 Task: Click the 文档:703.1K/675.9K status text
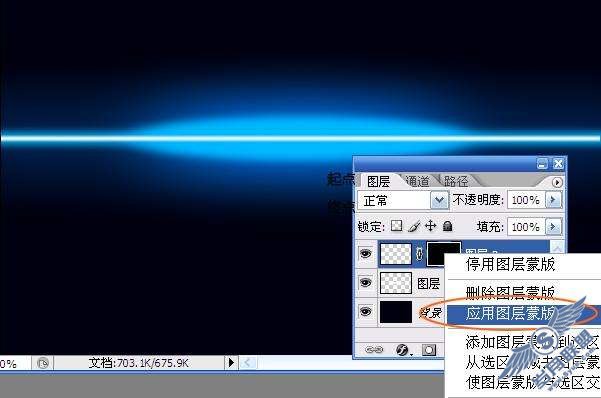coord(138,363)
